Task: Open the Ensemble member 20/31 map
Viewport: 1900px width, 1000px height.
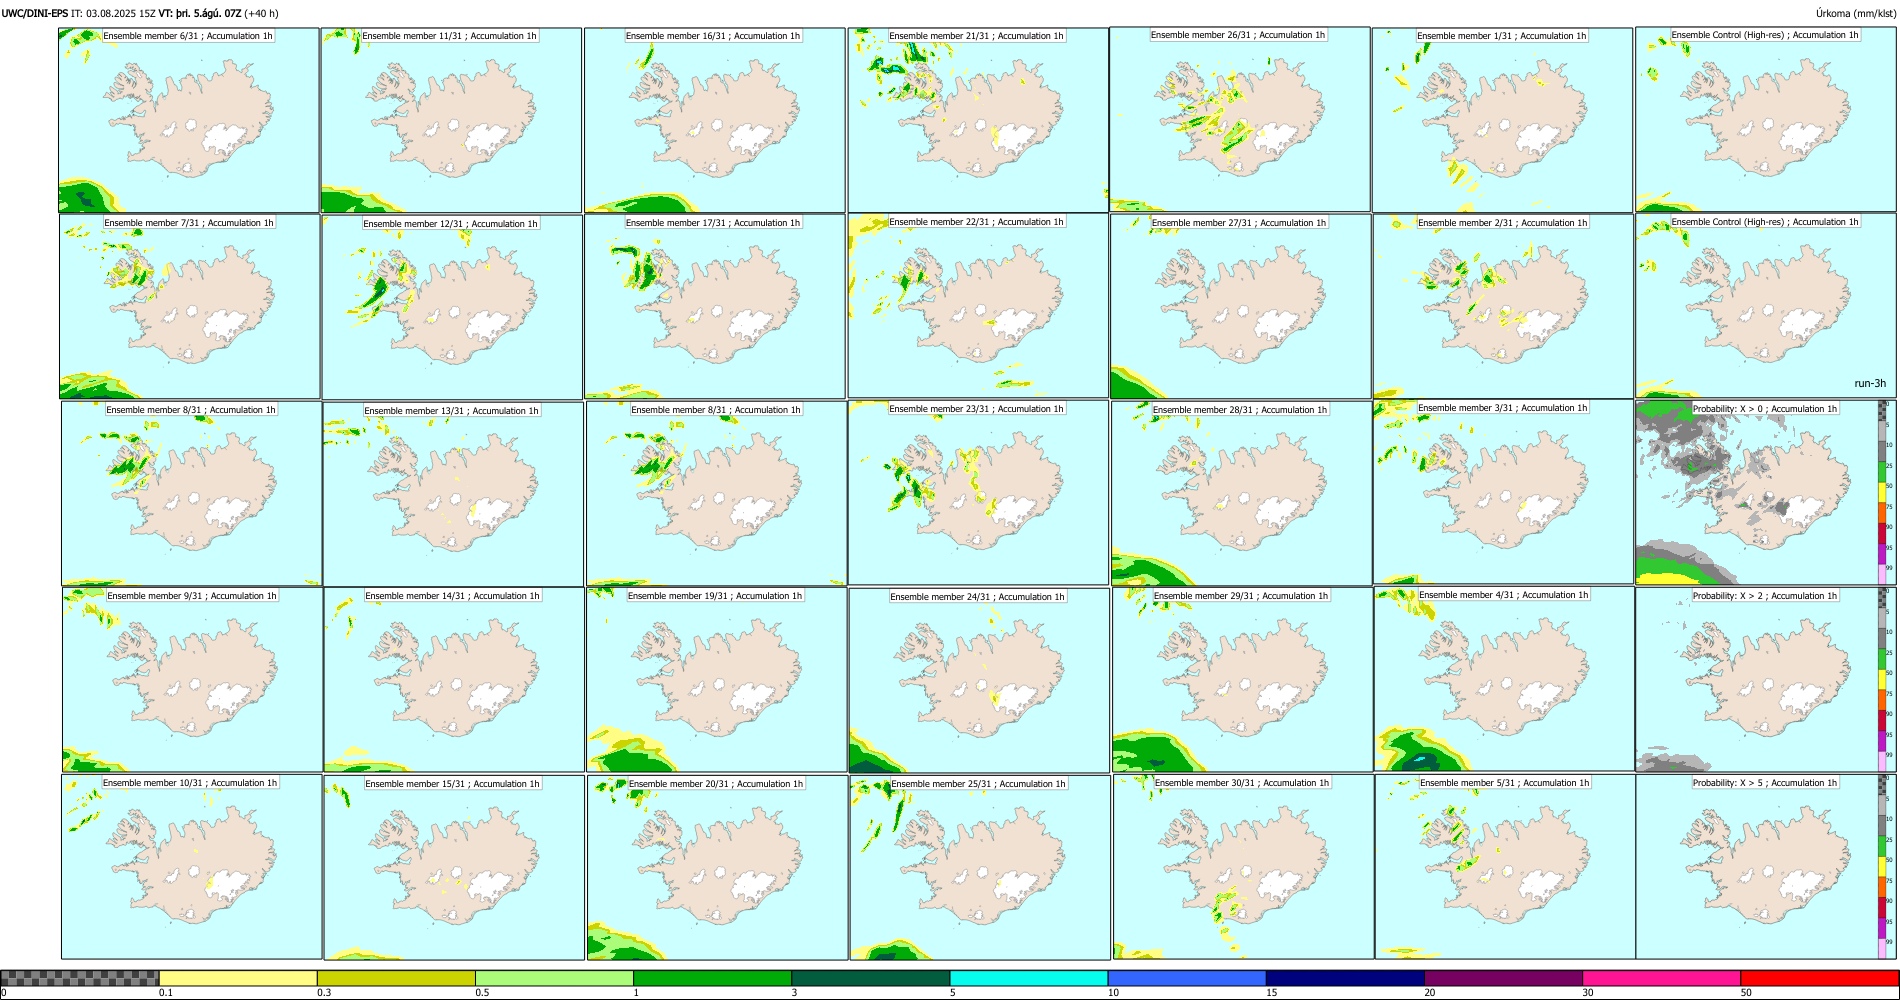Action: (717, 867)
